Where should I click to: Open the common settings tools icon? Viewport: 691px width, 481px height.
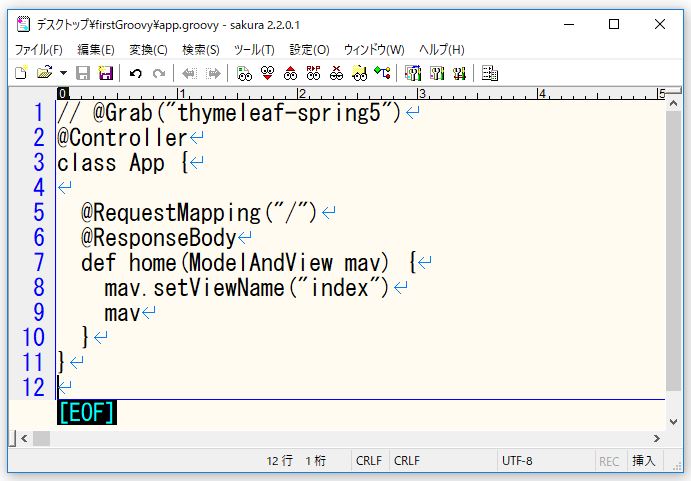click(459, 73)
